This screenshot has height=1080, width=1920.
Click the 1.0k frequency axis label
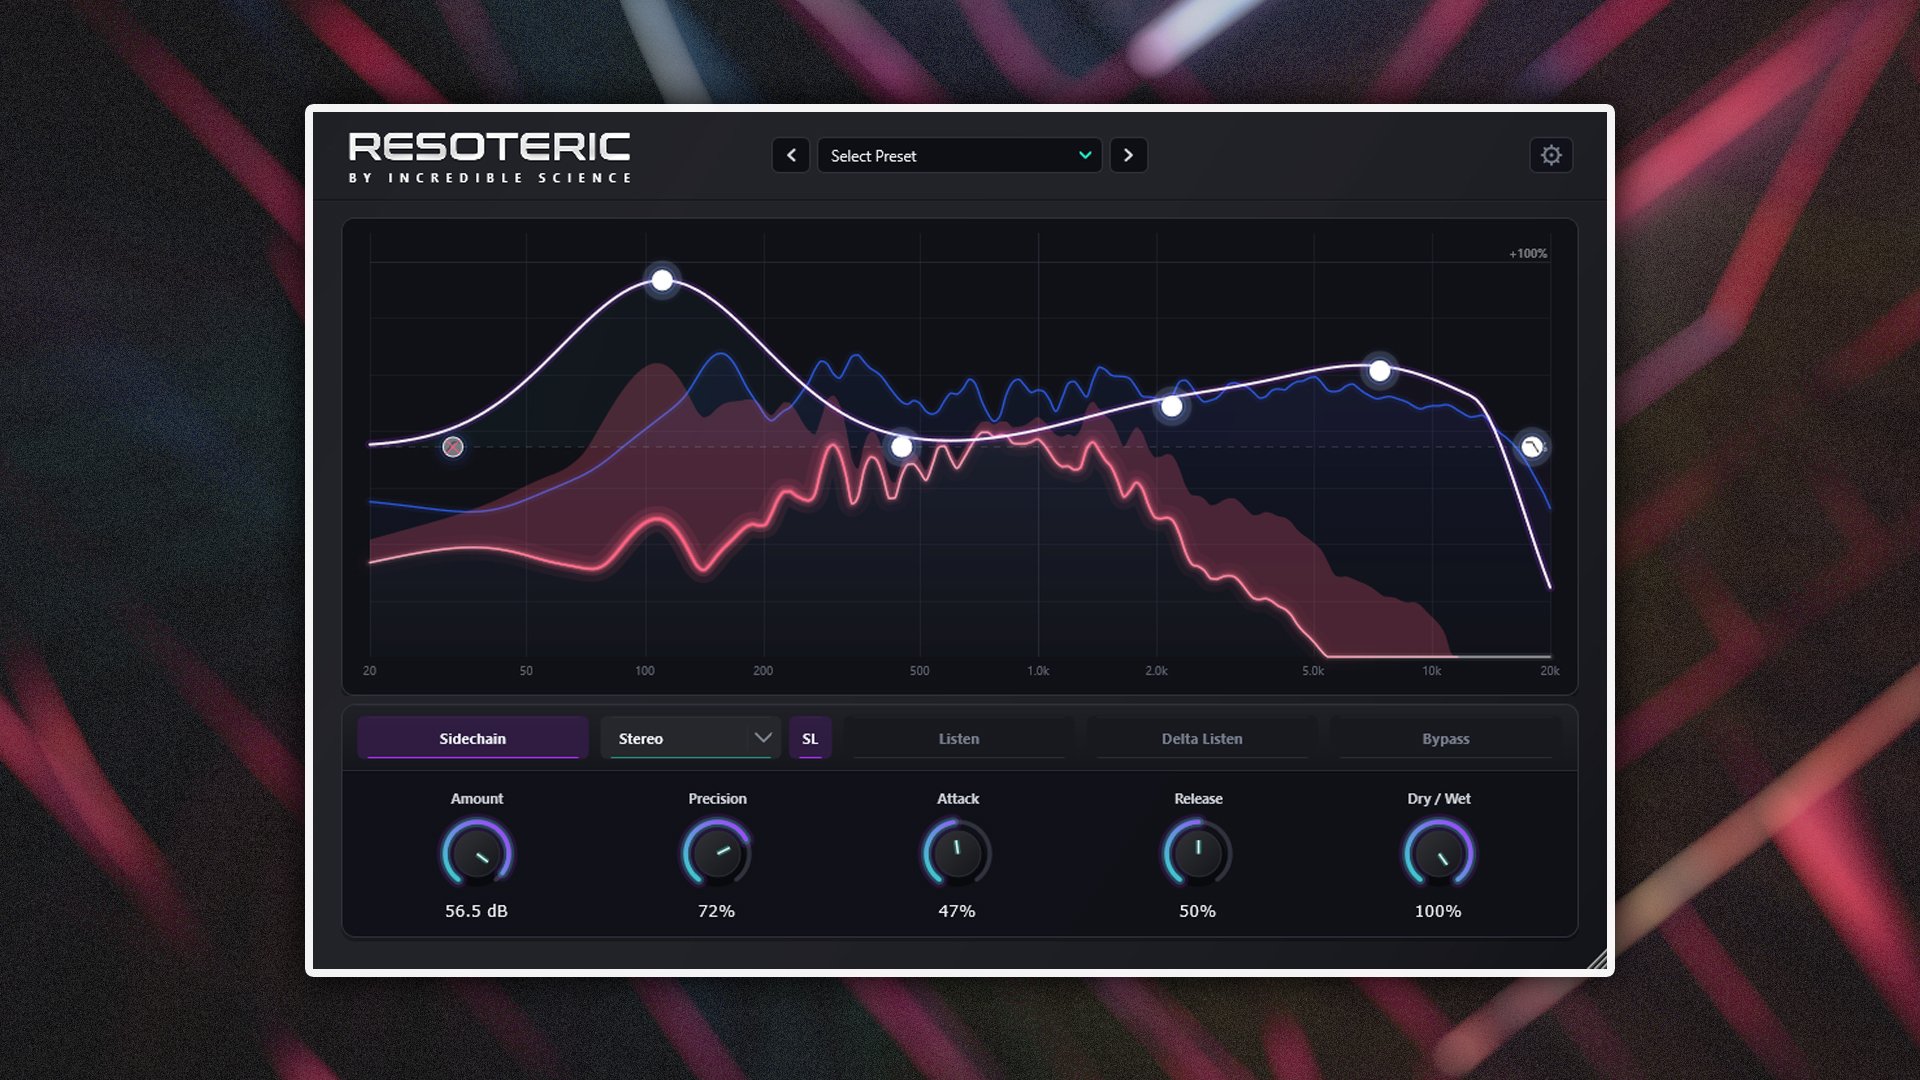pyautogui.click(x=1038, y=671)
